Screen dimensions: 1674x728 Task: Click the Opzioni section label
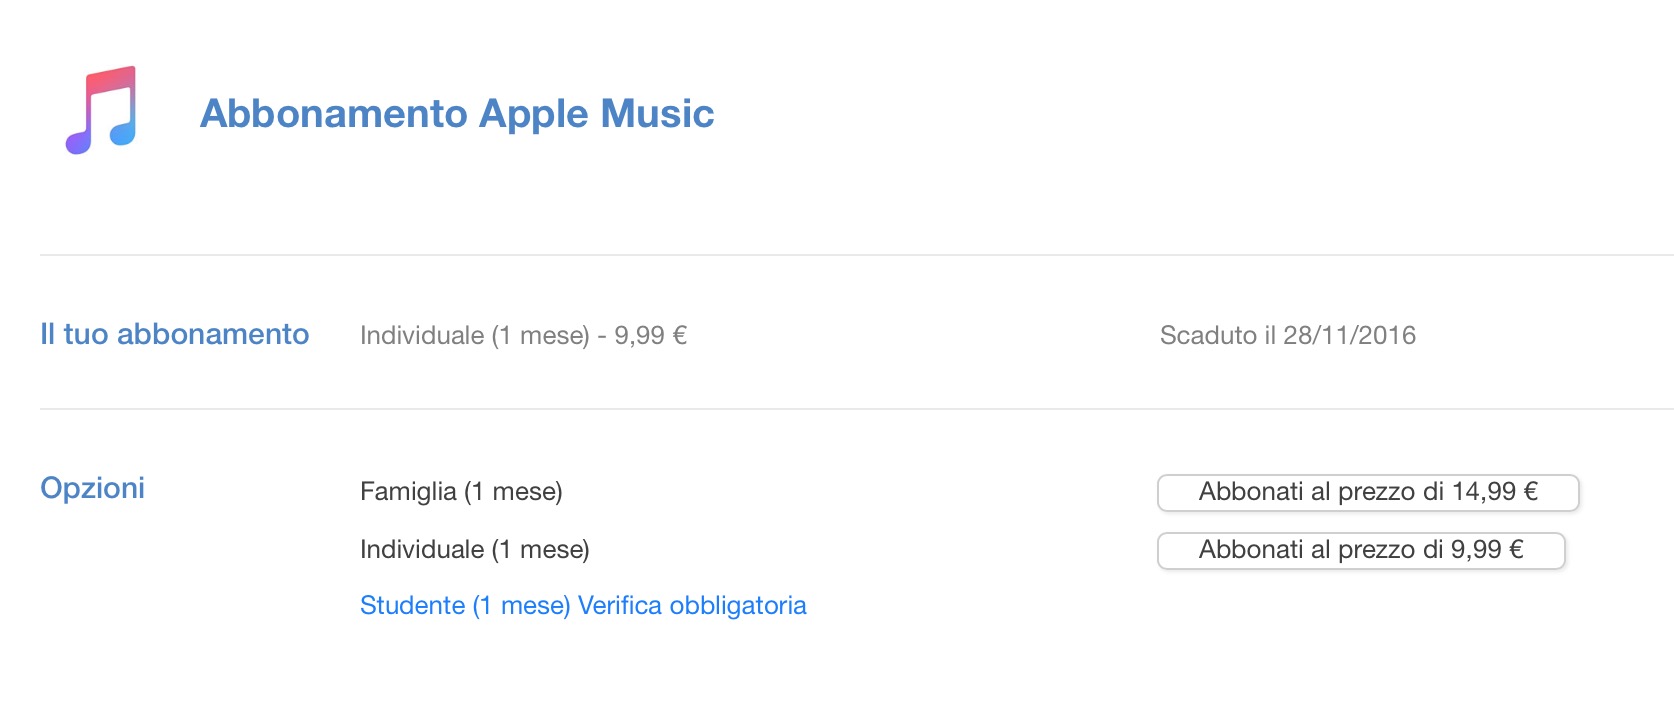[x=92, y=488]
